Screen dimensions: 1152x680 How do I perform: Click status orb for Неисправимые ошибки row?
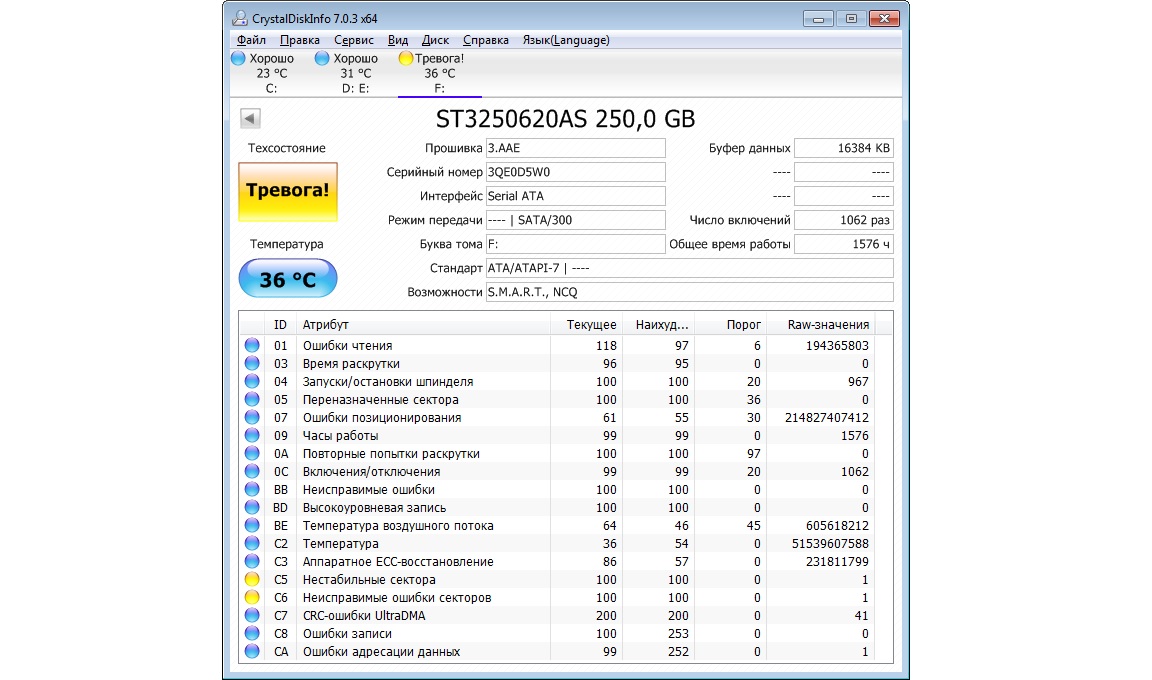point(252,489)
